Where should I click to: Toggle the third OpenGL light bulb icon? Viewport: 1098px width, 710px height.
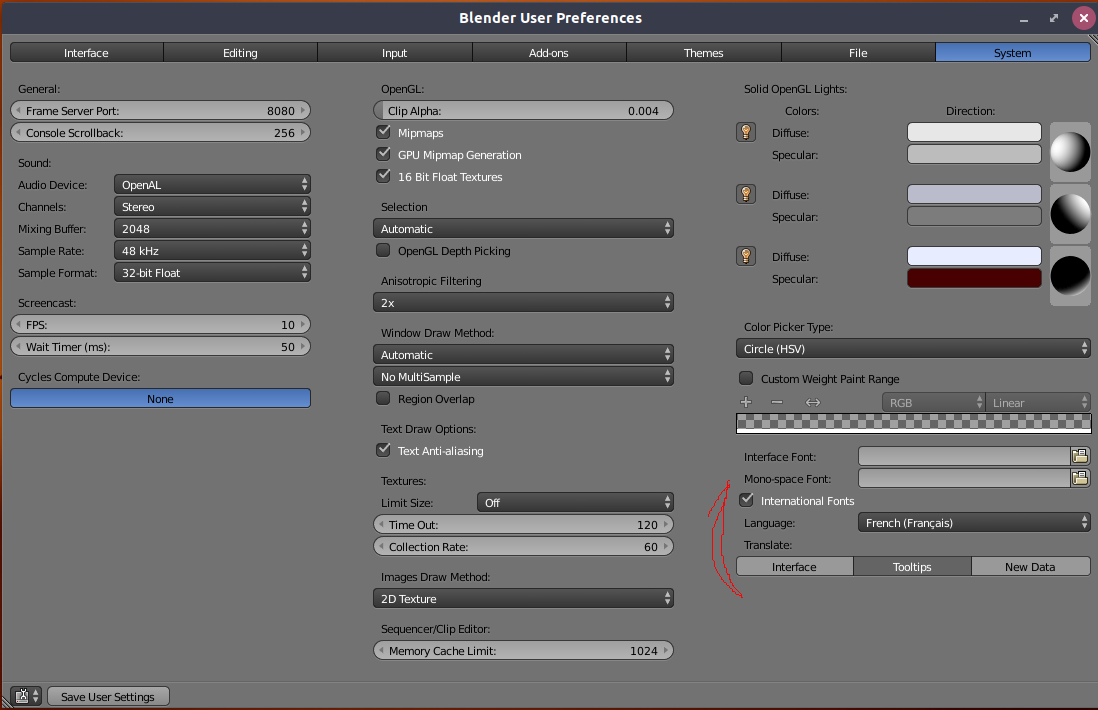746,256
